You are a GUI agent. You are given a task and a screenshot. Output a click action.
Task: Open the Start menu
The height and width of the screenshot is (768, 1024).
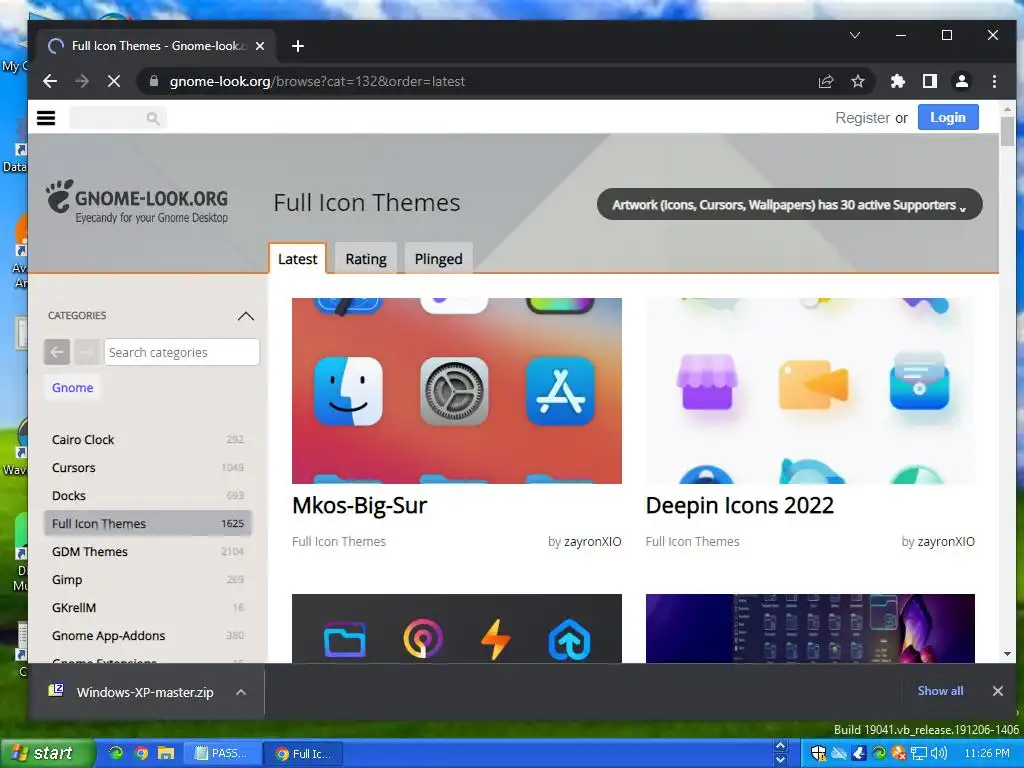(x=47, y=754)
